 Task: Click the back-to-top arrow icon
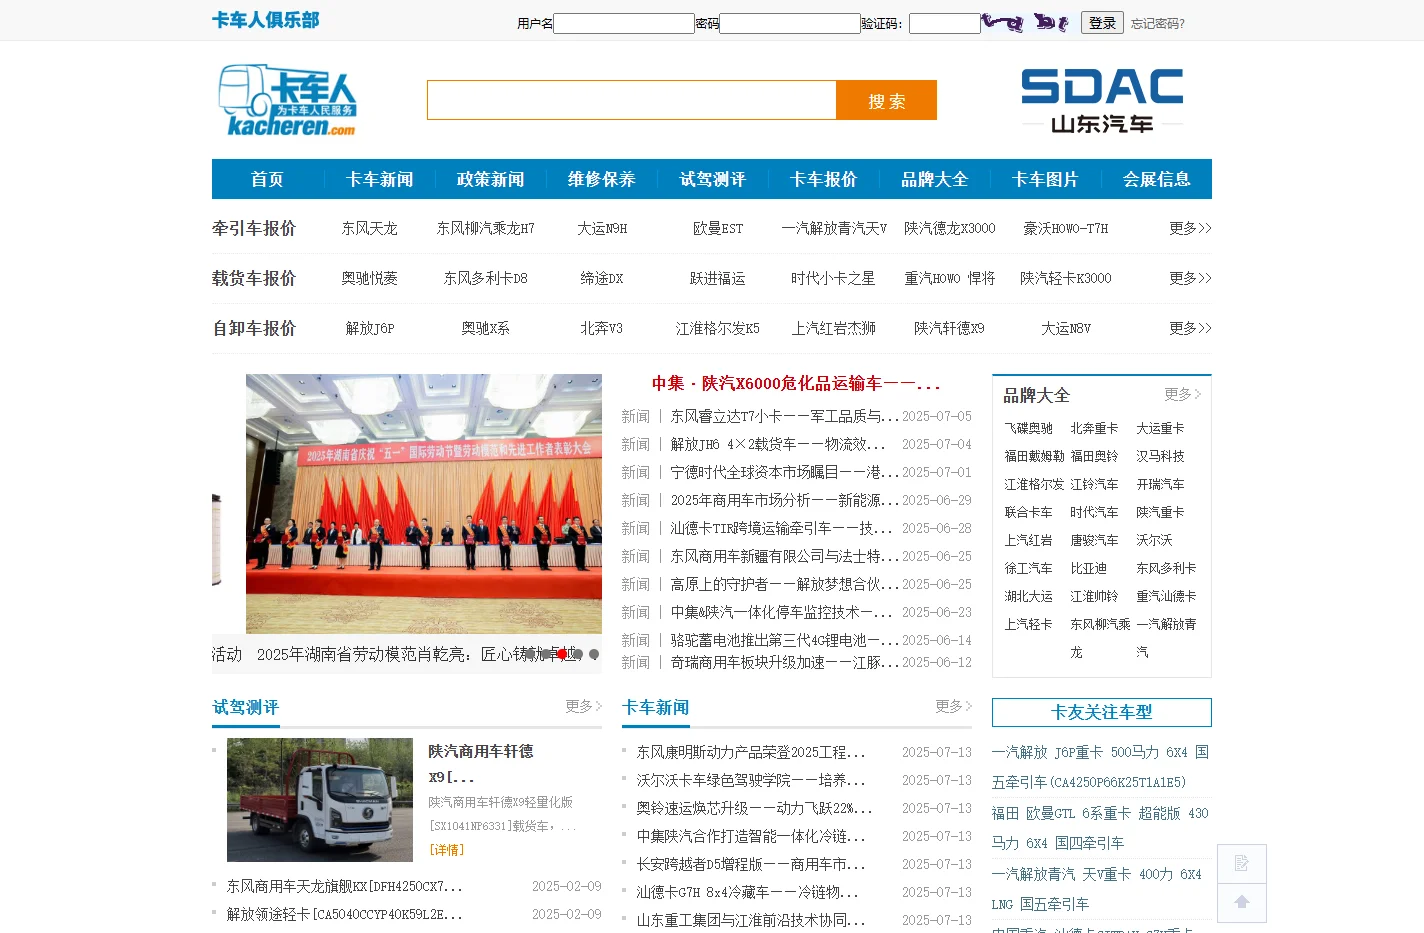[x=1242, y=902]
